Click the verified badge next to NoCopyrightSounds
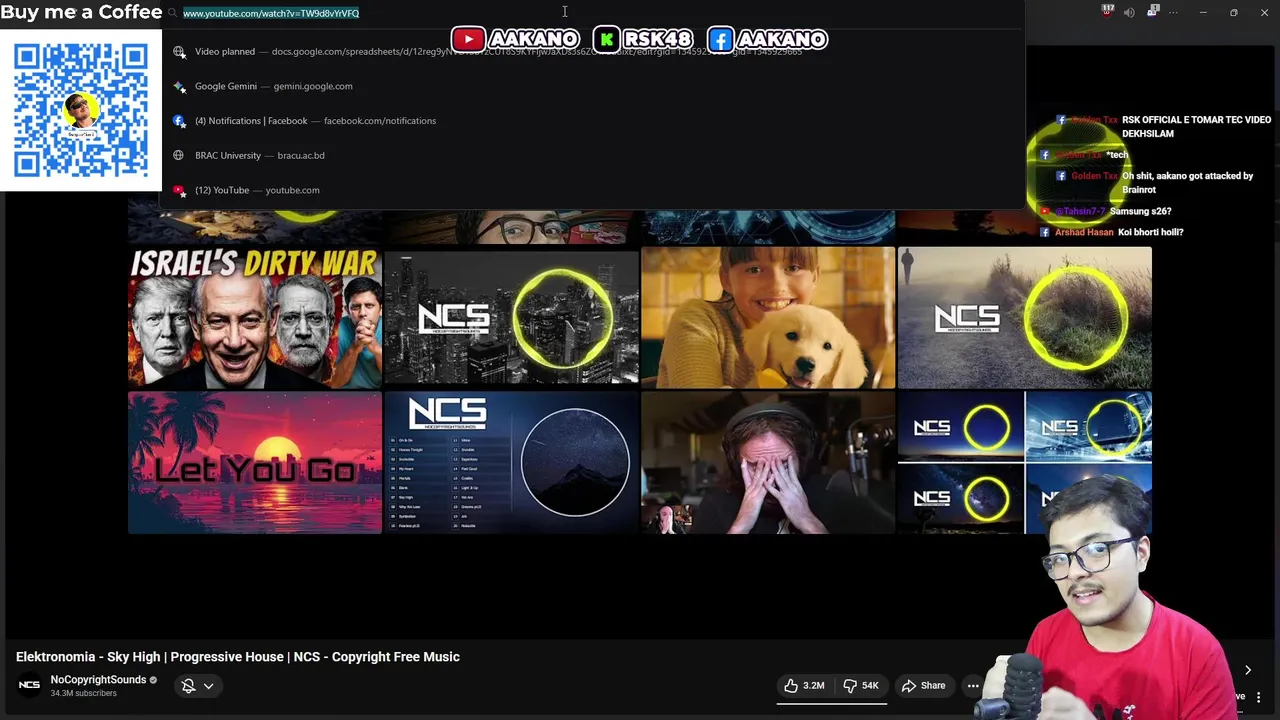 [154, 680]
